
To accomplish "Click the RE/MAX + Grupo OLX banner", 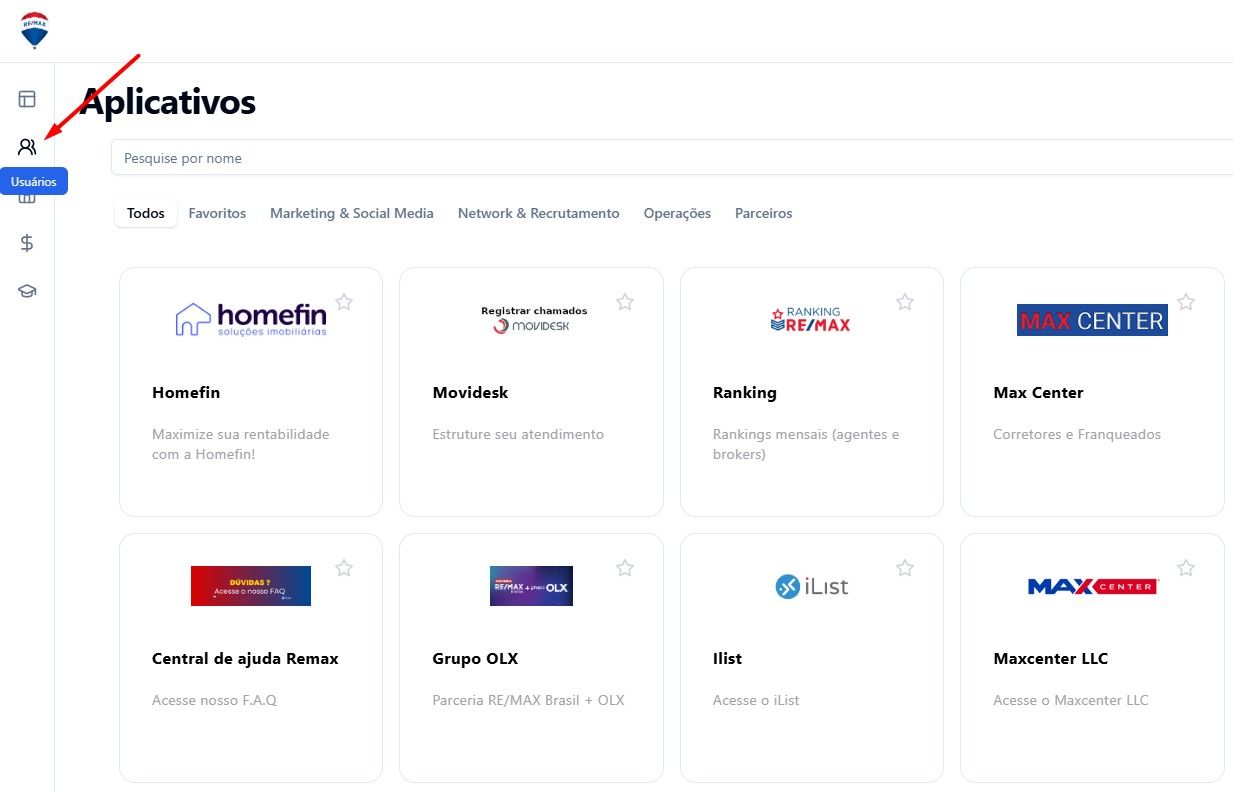I will coord(531,586).
